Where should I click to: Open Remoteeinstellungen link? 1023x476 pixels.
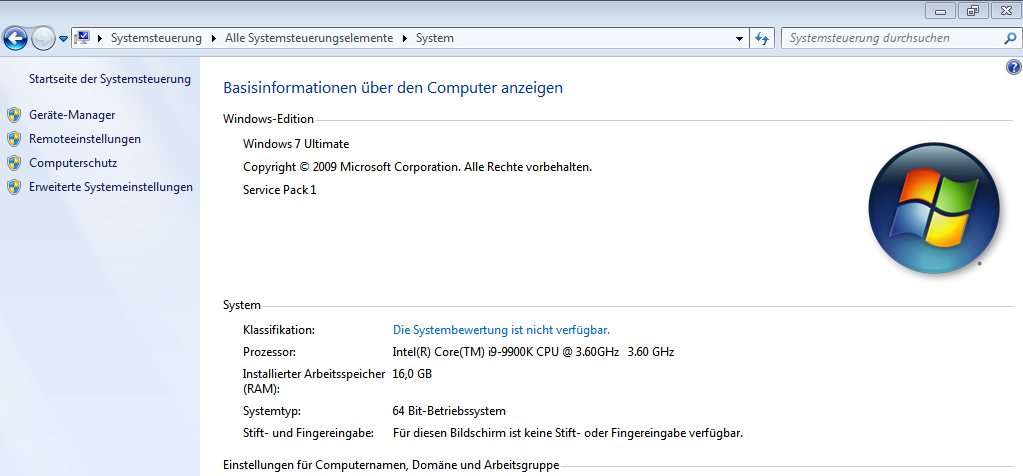[x=85, y=140]
